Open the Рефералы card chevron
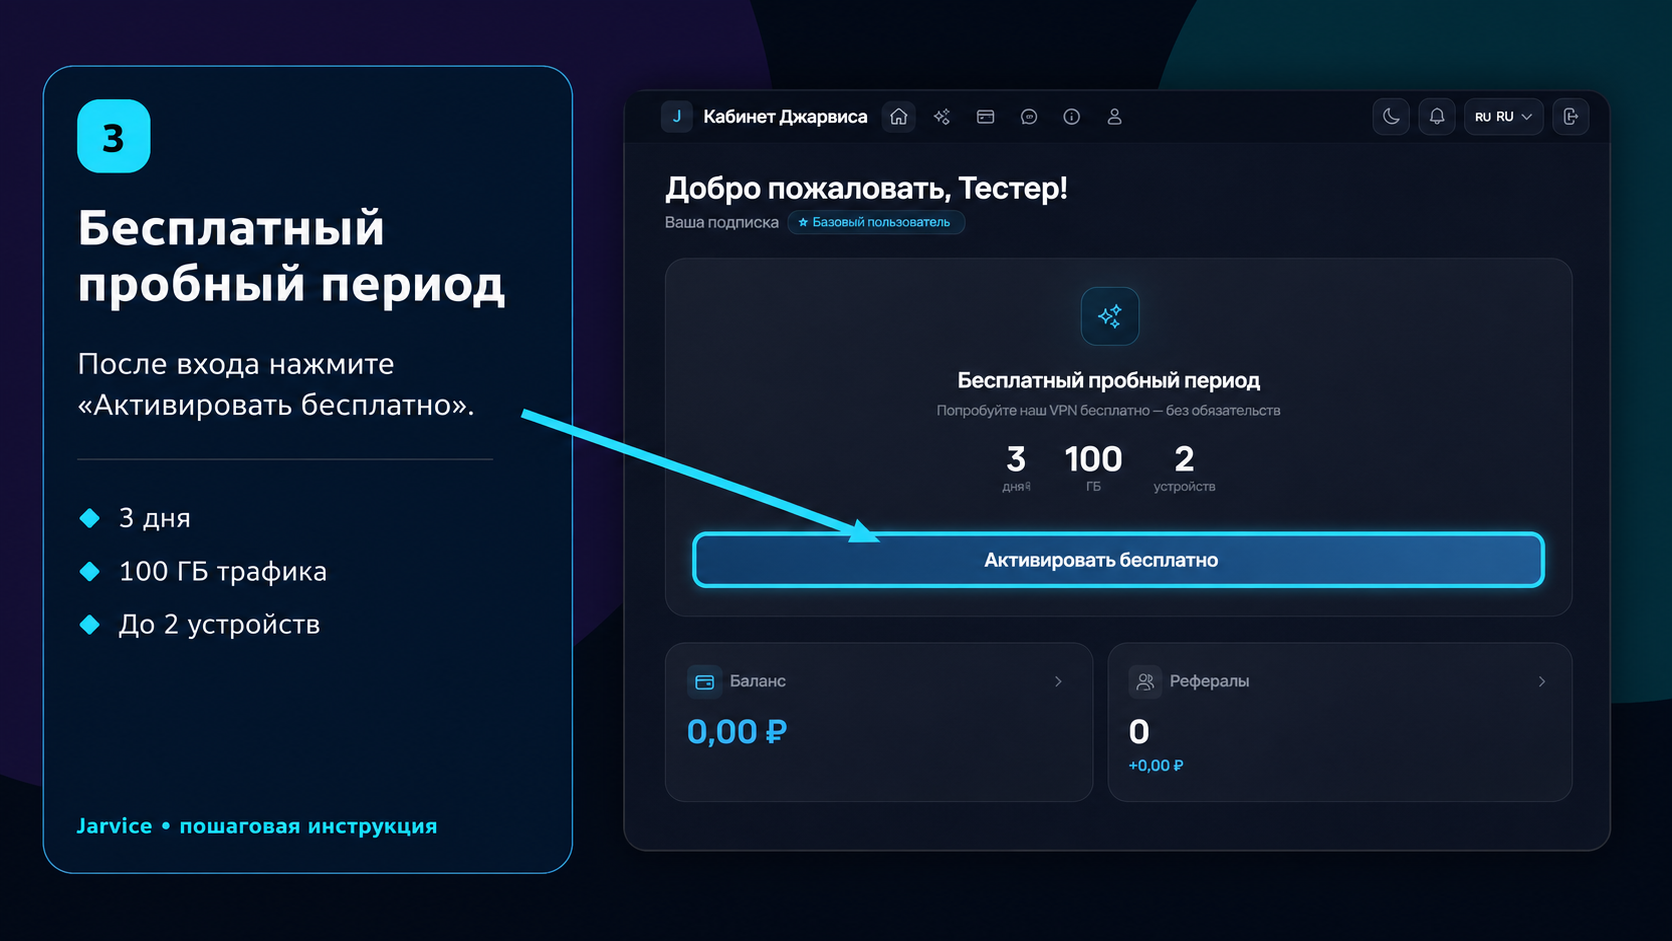 1542,681
